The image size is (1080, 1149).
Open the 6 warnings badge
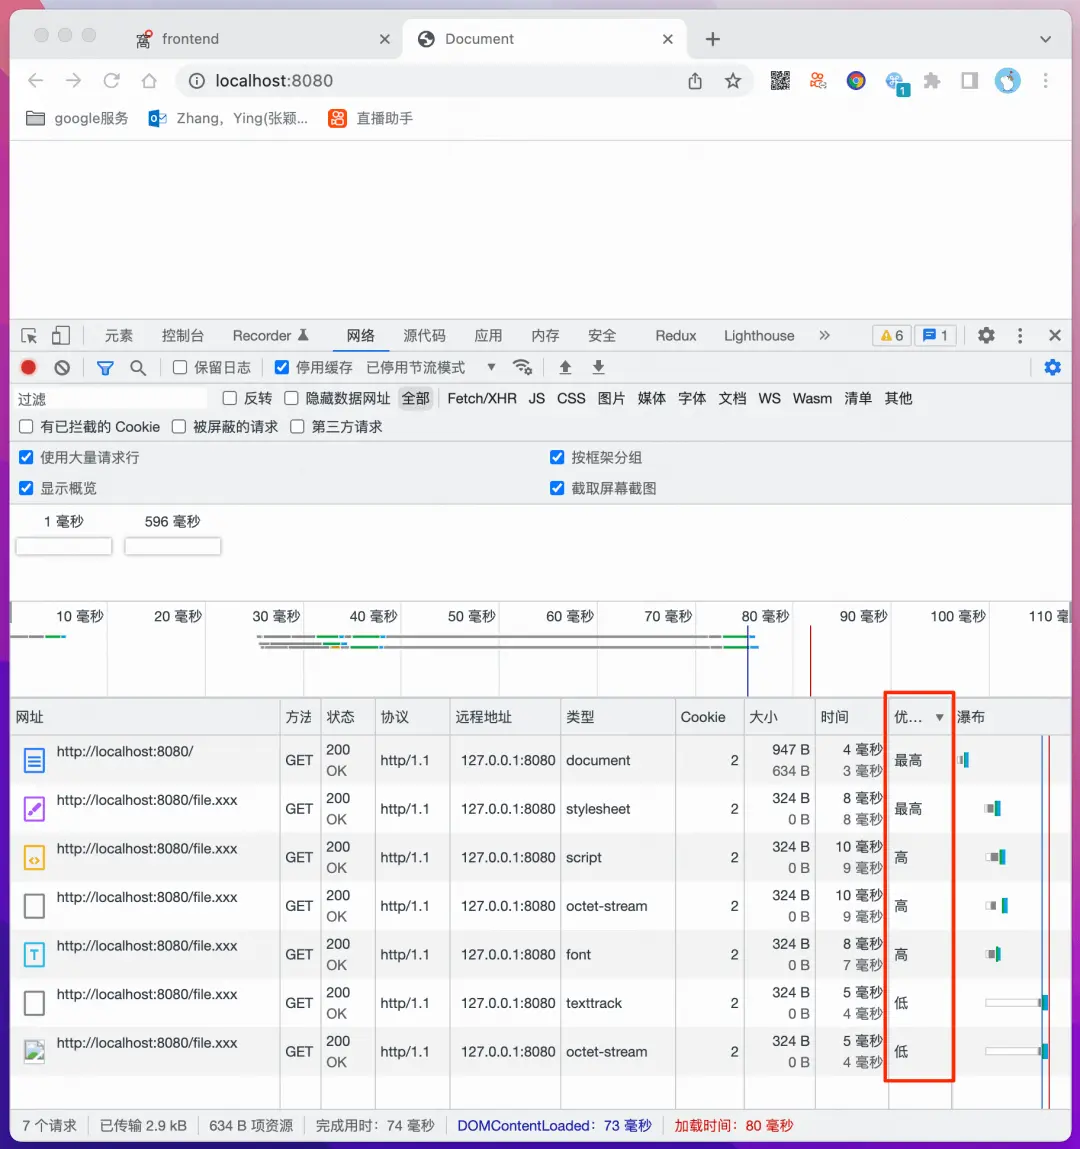(x=892, y=336)
